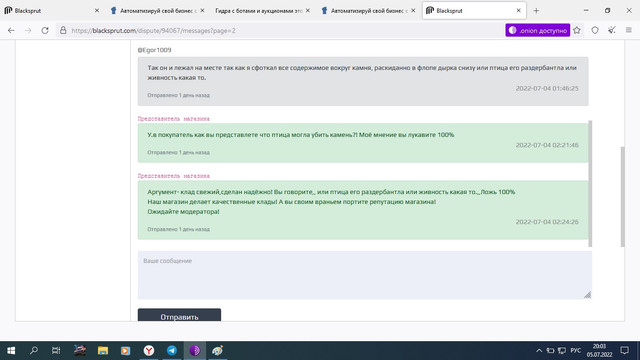Screen dimensions: 640x360
Task: Click the Отправить button
Action: pos(179,315)
